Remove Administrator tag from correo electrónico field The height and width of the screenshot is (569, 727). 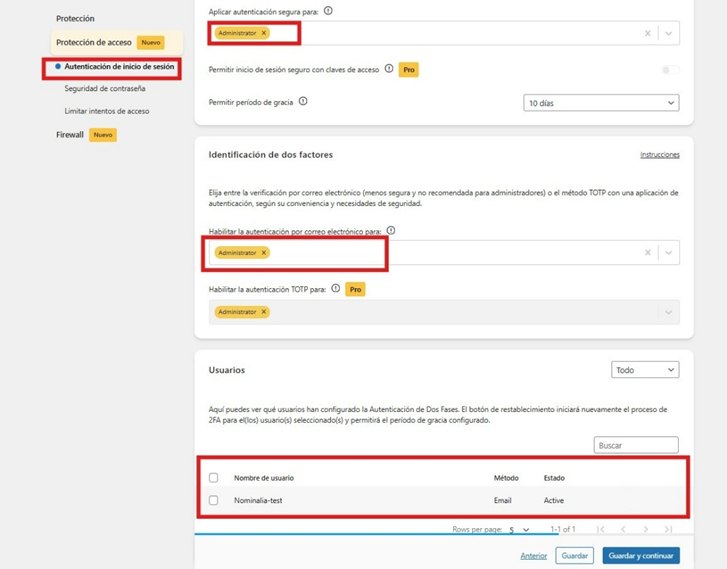click(264, 253)
